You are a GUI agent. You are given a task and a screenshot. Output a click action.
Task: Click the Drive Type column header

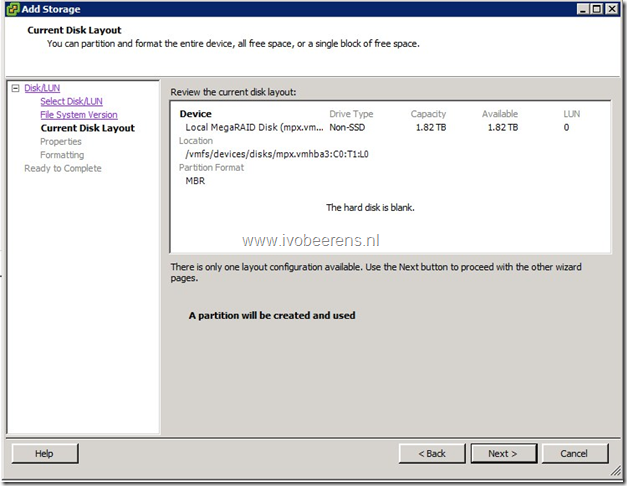click(x=351, y=114)
